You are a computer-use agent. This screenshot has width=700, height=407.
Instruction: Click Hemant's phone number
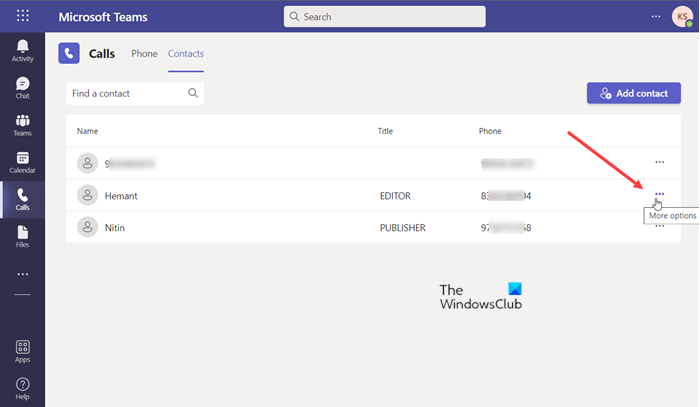506,195
